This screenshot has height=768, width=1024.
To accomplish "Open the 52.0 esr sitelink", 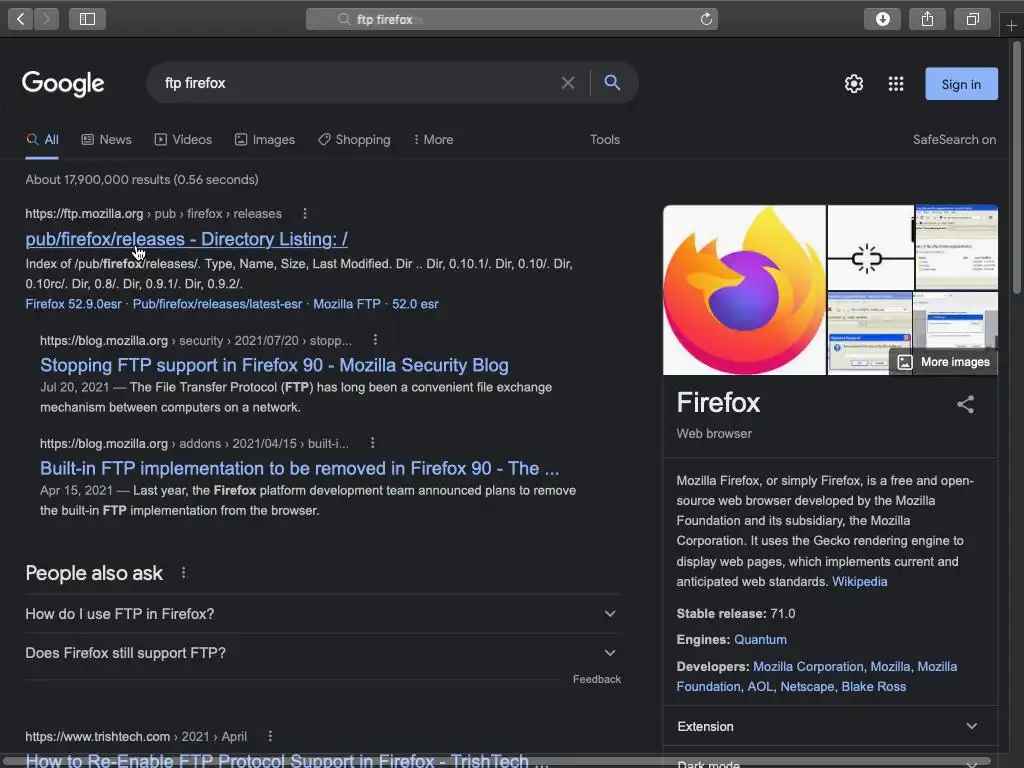I will click(x=415, y=304).
